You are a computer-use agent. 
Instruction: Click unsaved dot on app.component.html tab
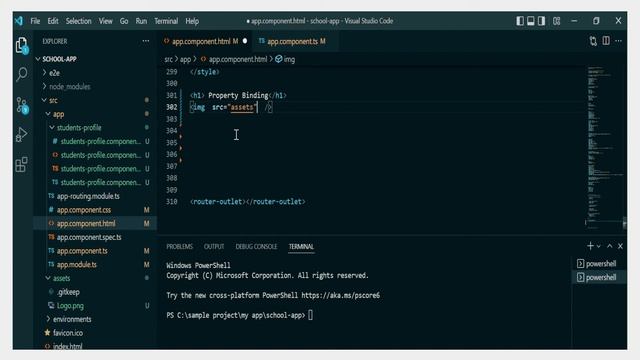(x=245, y=41)
